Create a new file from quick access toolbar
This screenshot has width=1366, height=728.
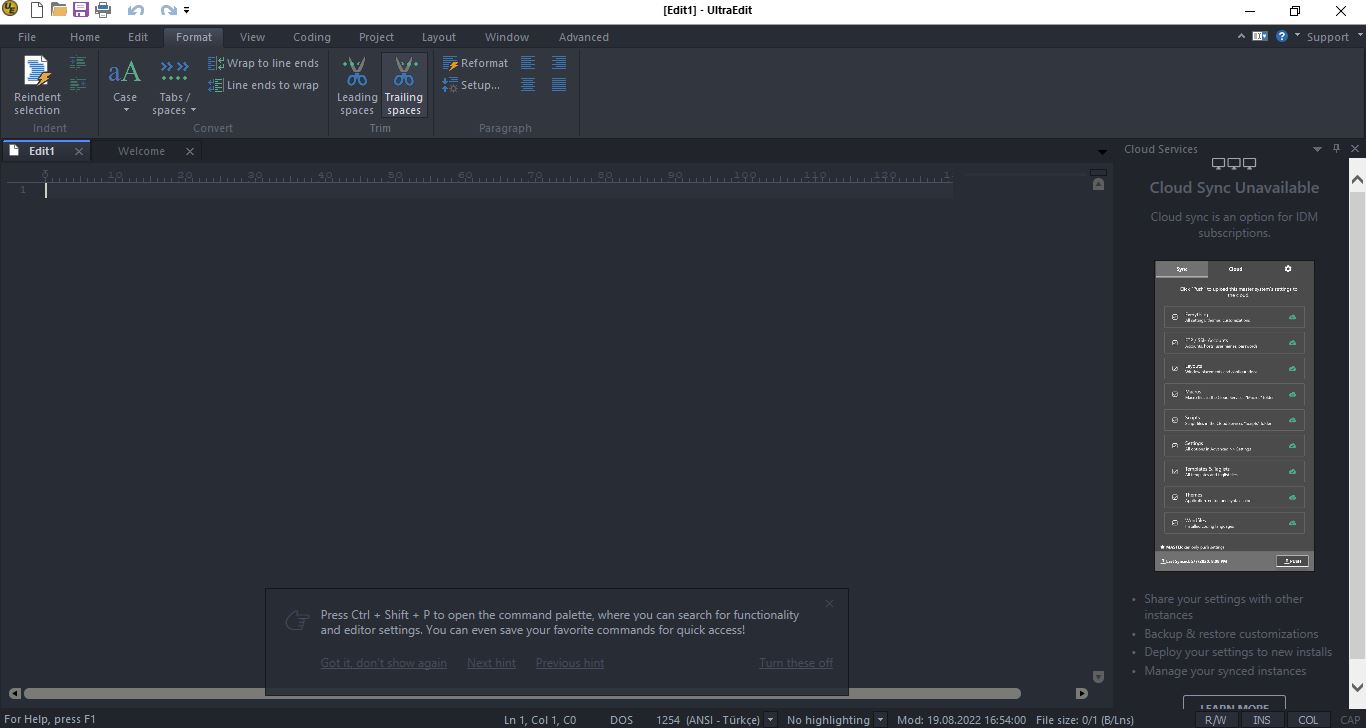tap(37, 11)
